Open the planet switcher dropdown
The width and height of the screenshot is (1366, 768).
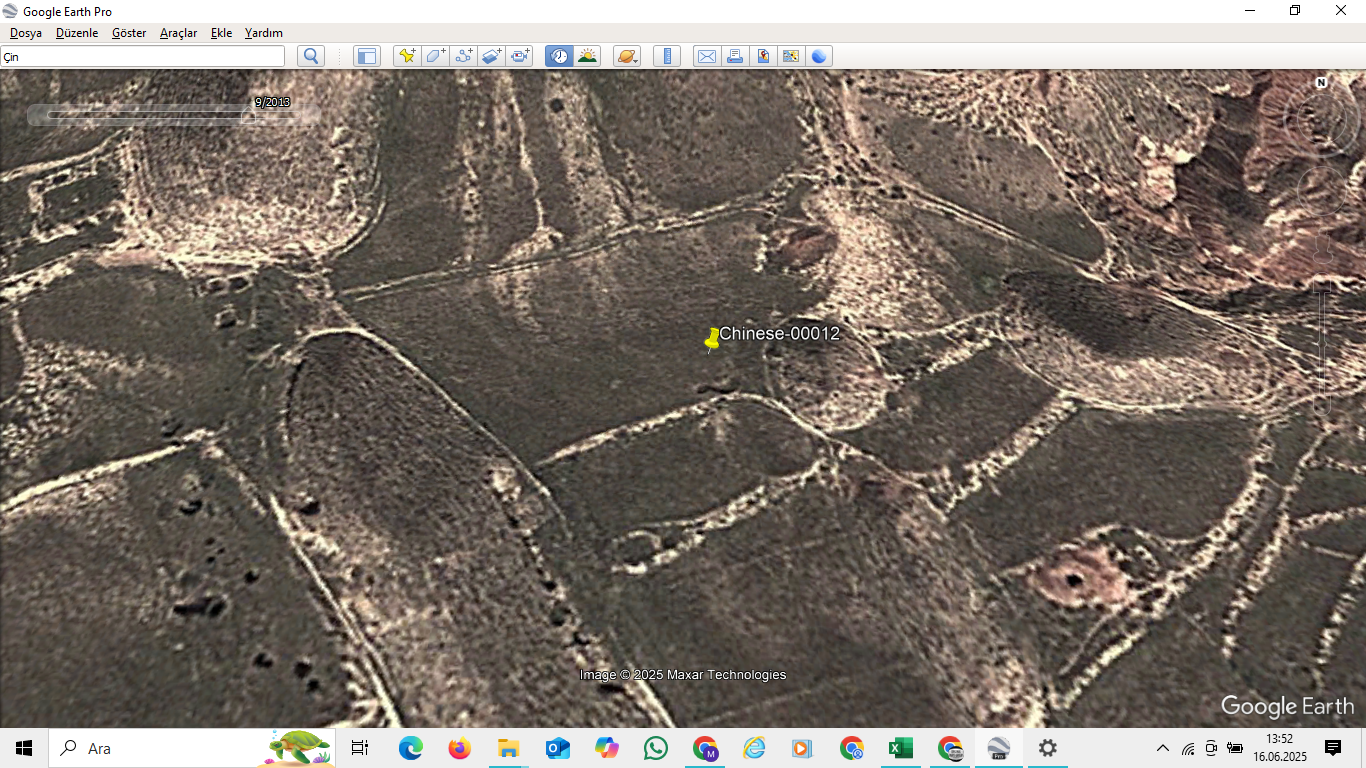(627, 56)
